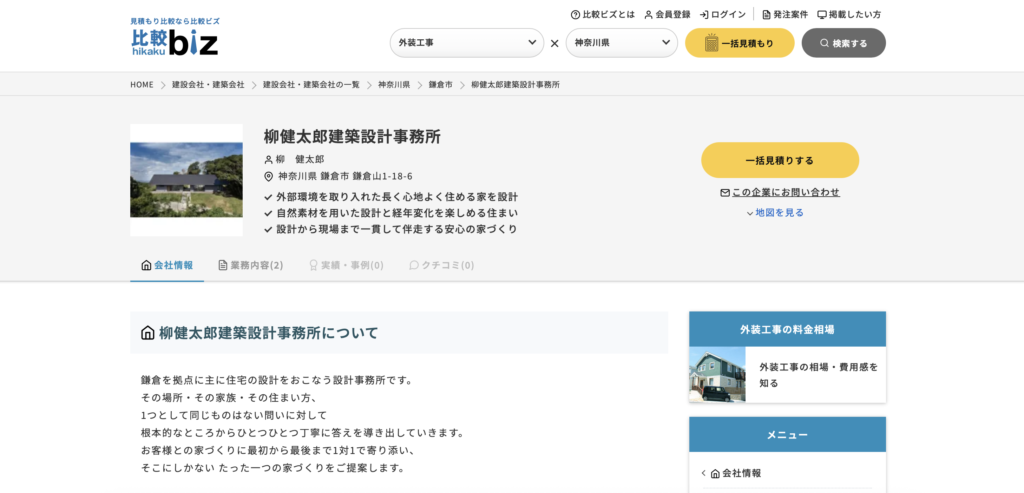Screen dimensions: 1024x493
Task: Go to the ログイン login page
Action: tap(722, 15)
